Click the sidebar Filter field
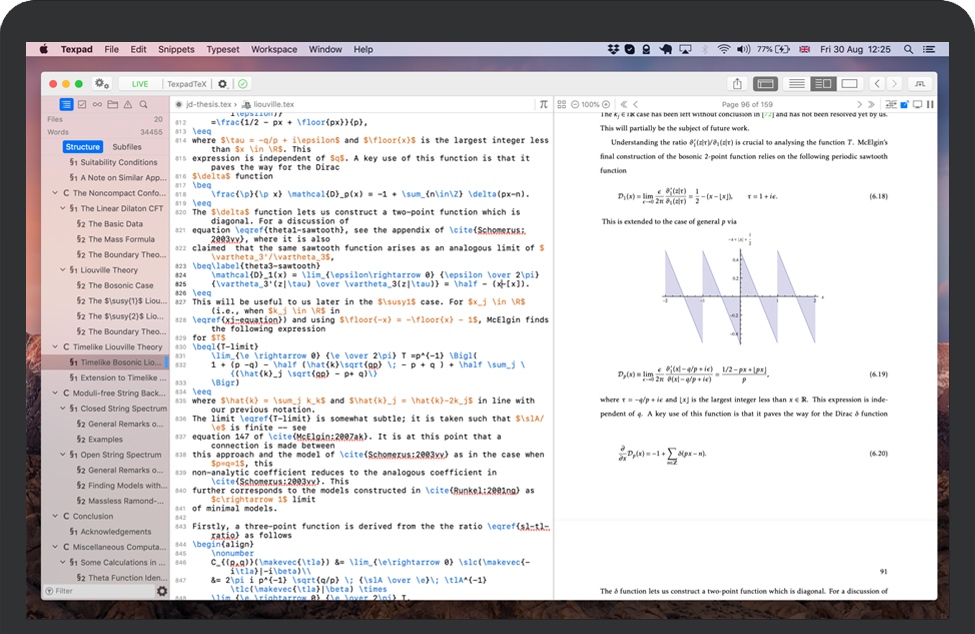 pyautogui.click(x=98, y=591)
